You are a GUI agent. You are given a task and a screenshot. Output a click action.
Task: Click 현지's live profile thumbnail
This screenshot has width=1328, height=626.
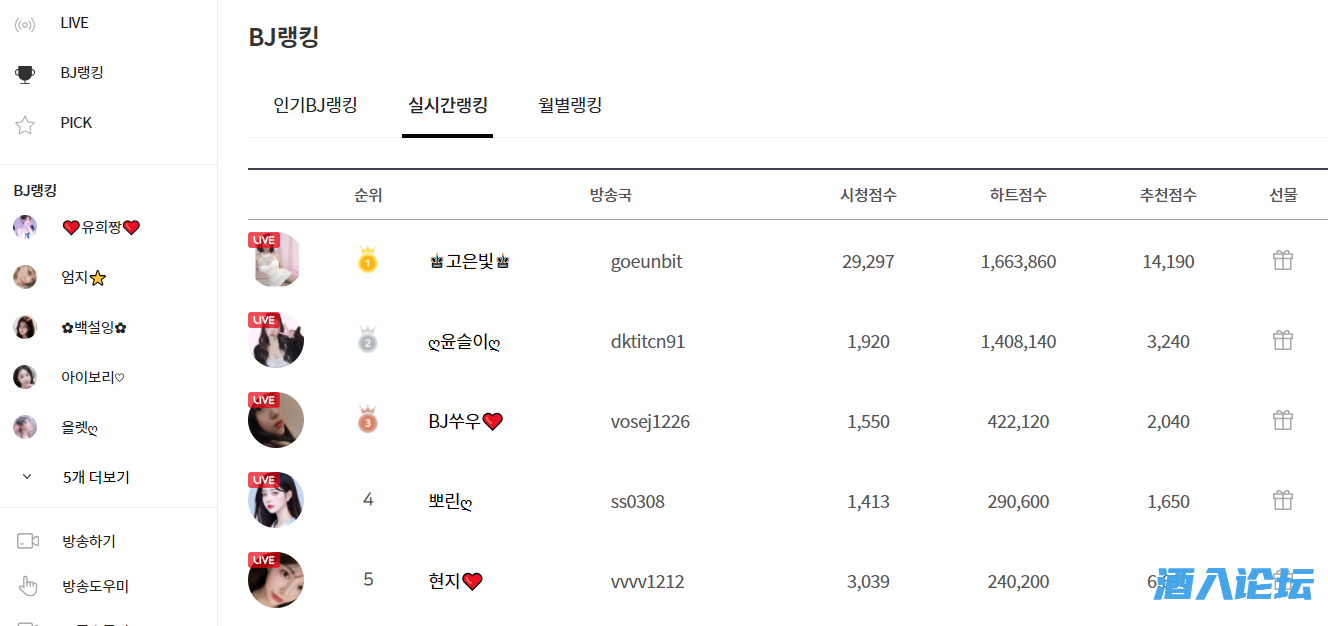coord(275,580)
